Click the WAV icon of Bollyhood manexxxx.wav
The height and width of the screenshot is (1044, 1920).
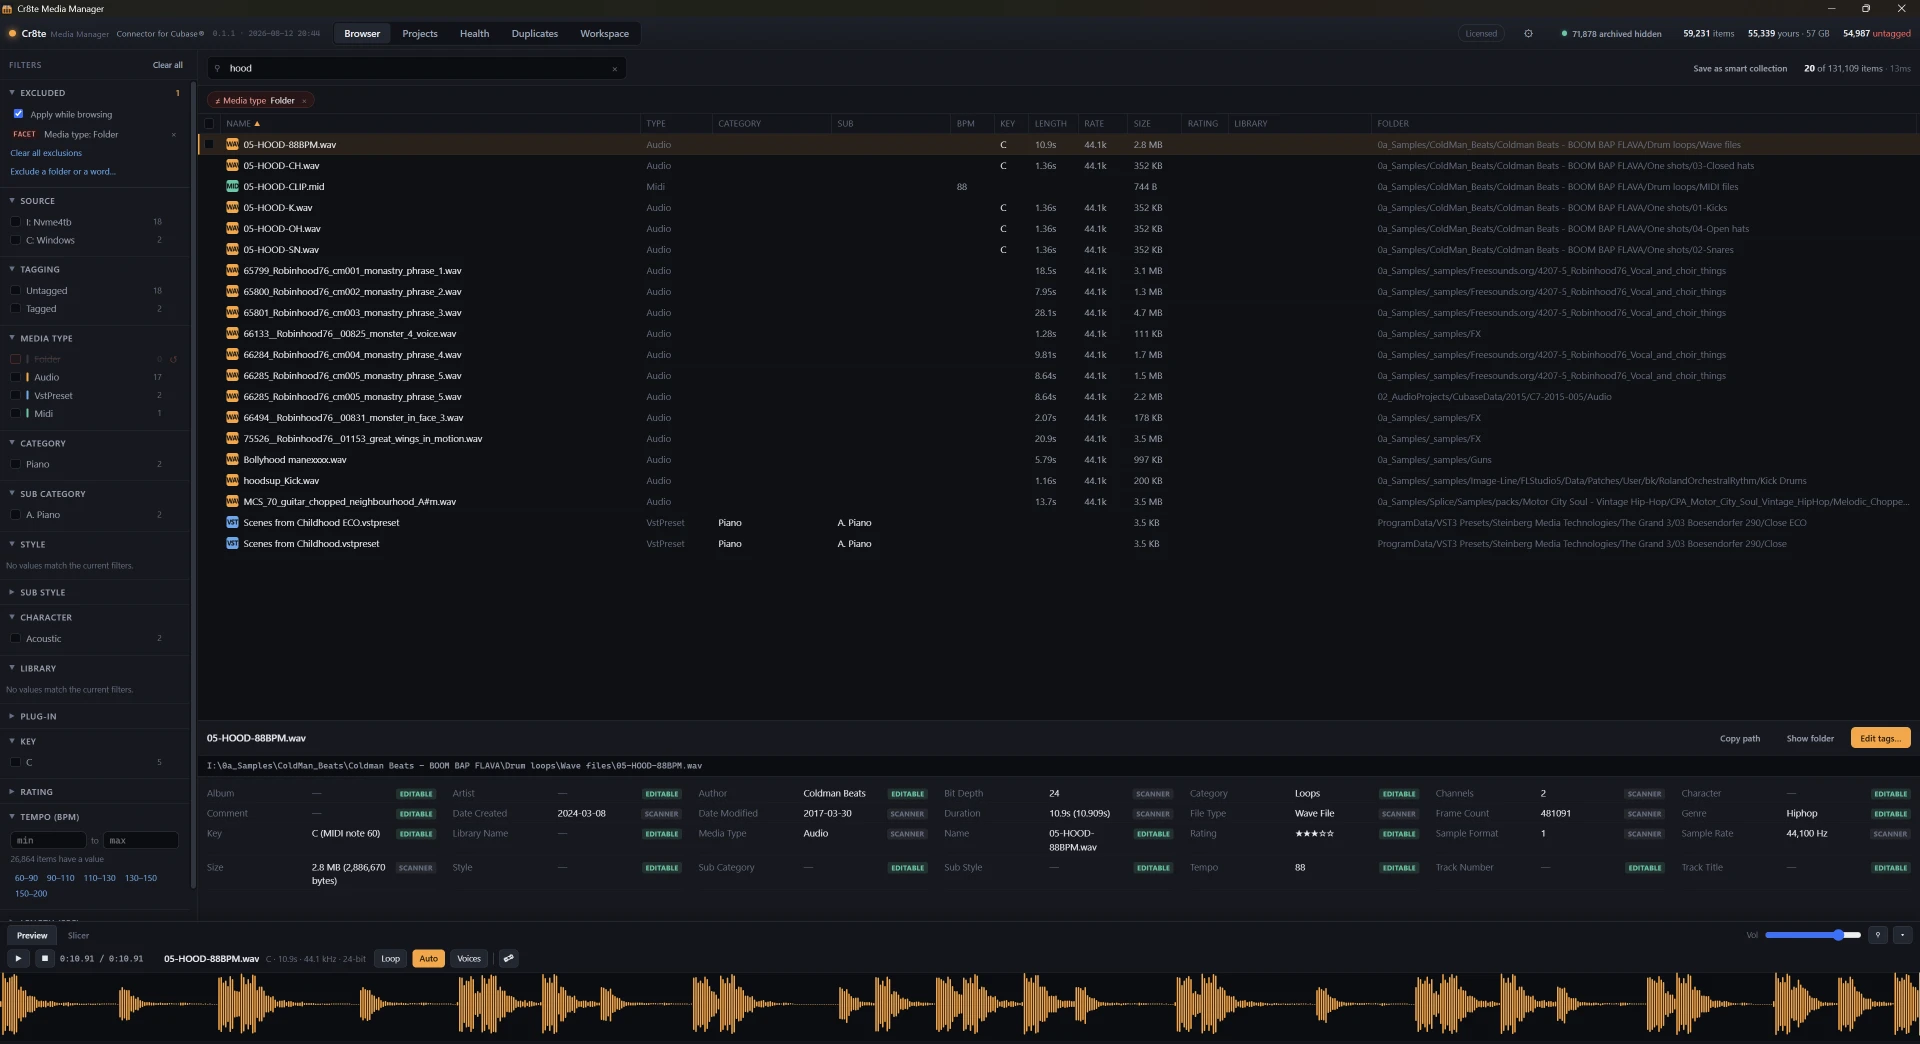(x=232, y=460)
